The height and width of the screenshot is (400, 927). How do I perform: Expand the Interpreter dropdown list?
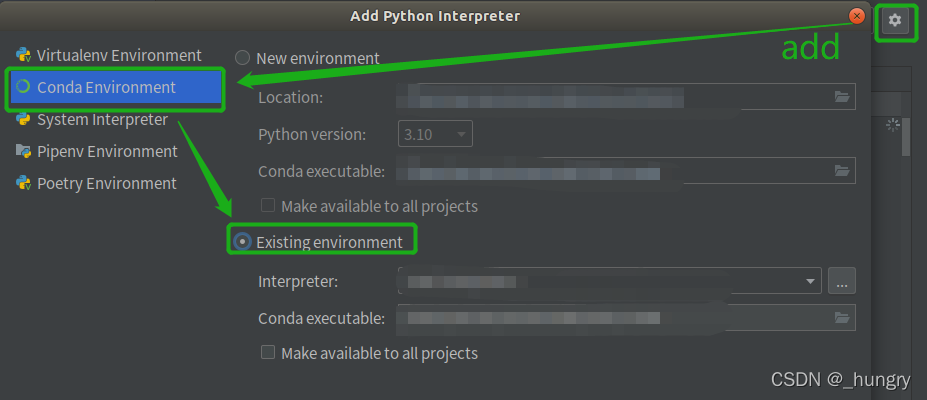click(x=811, y=281)
